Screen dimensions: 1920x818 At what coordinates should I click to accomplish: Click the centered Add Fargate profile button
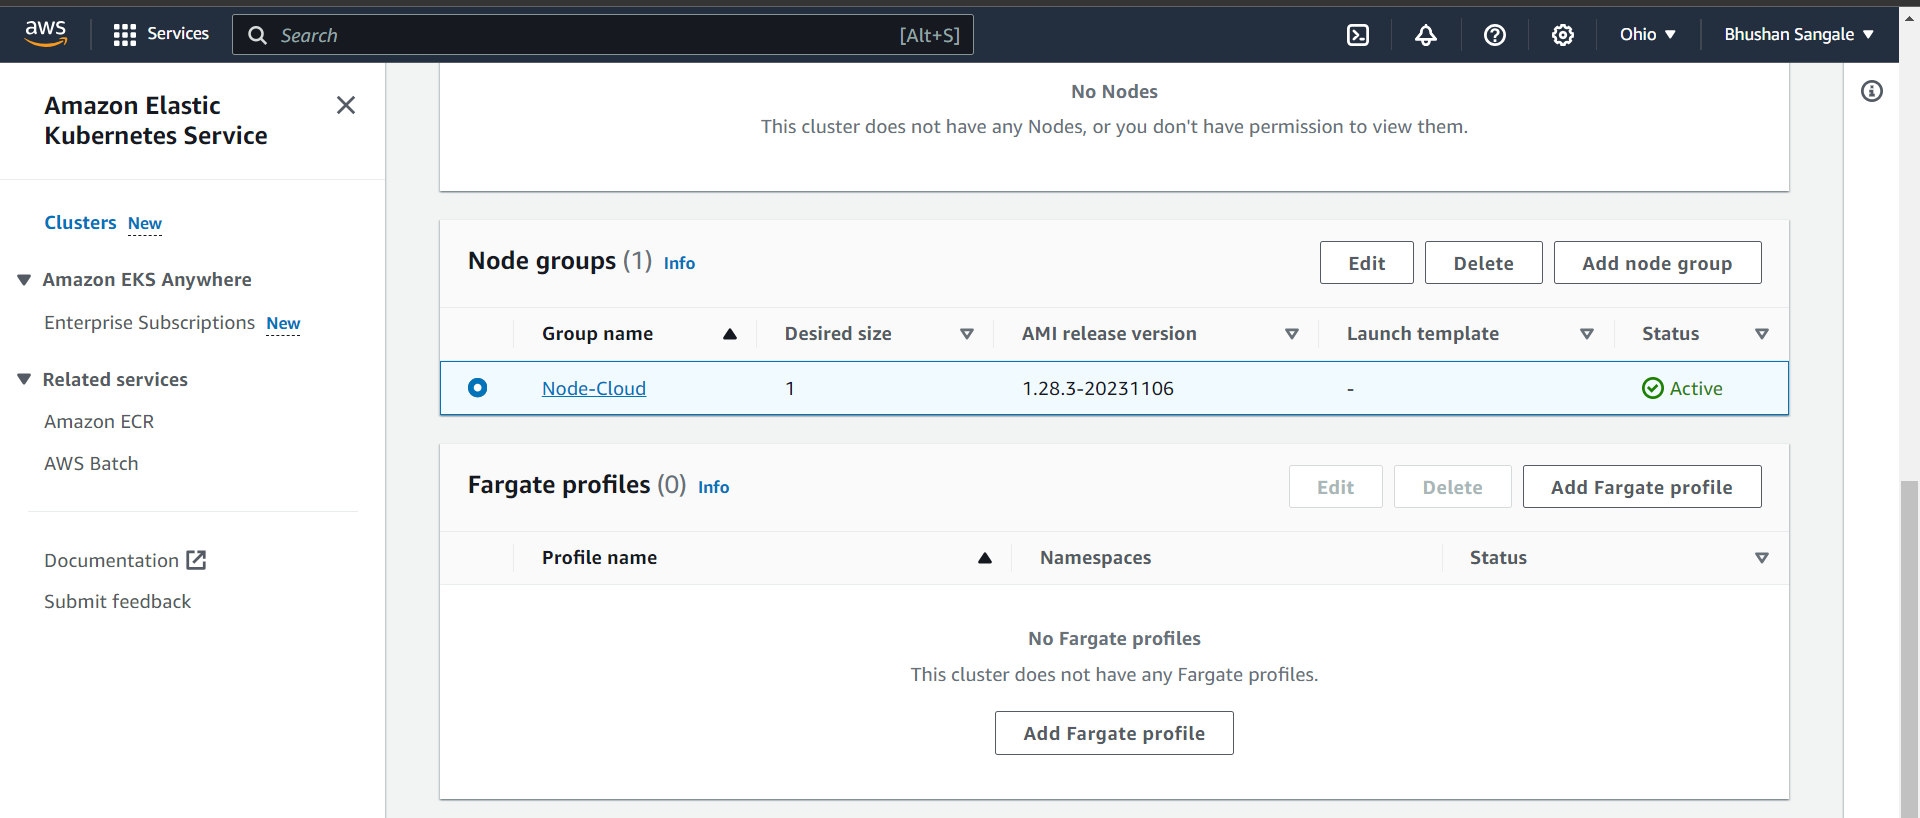click(x=1114, y=733)
